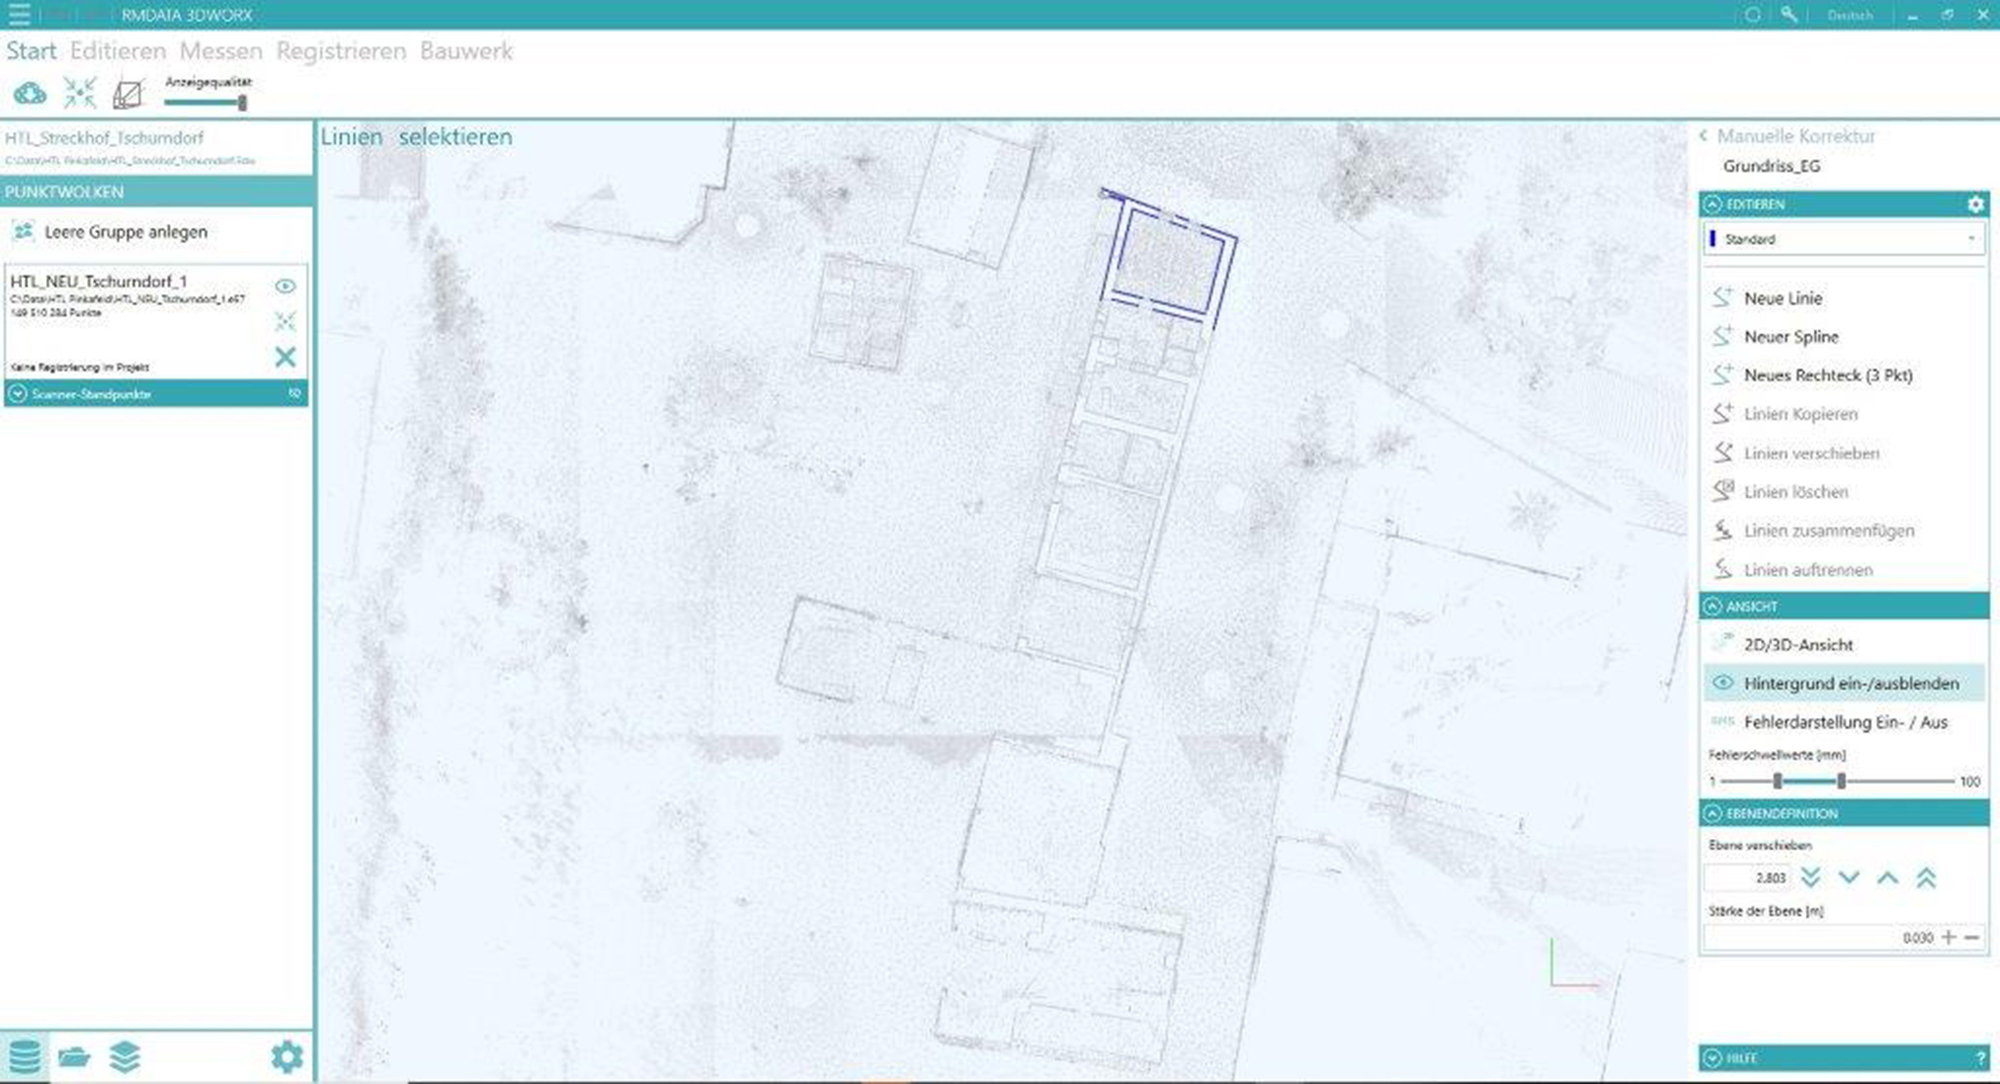Click Leere Gruppe anlegen
Viewport: 2000px width, 1084px height.
(x=125, y=232)
